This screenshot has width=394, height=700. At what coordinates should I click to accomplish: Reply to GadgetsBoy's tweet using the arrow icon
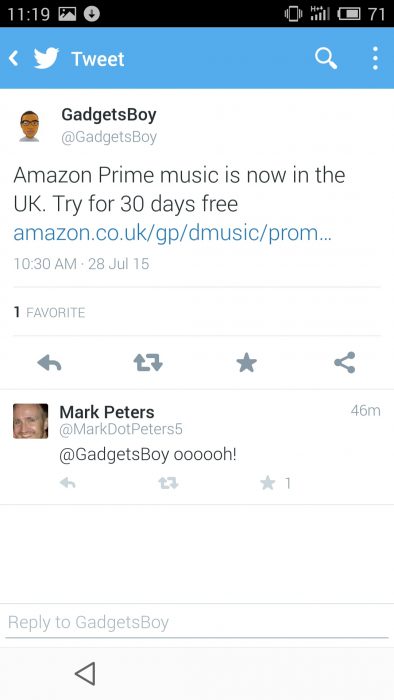[50, 363]
